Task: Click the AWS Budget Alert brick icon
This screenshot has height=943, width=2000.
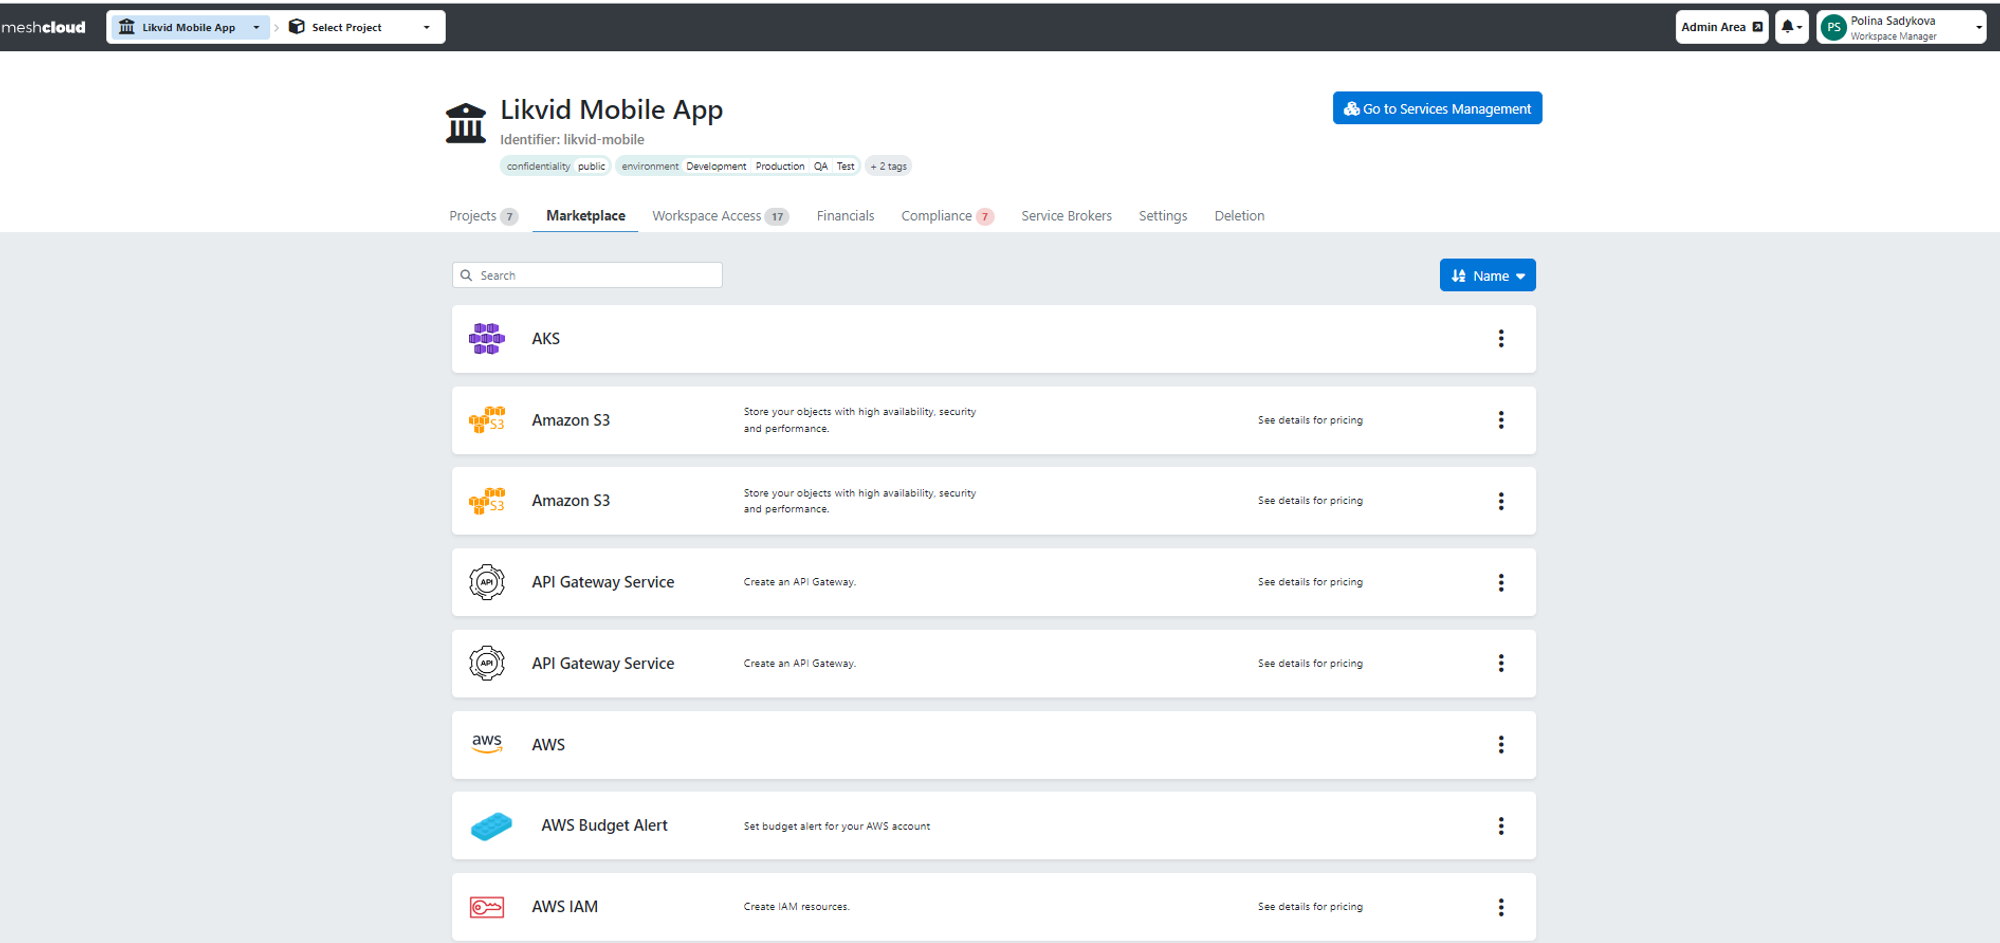Action: coord(491,826)
